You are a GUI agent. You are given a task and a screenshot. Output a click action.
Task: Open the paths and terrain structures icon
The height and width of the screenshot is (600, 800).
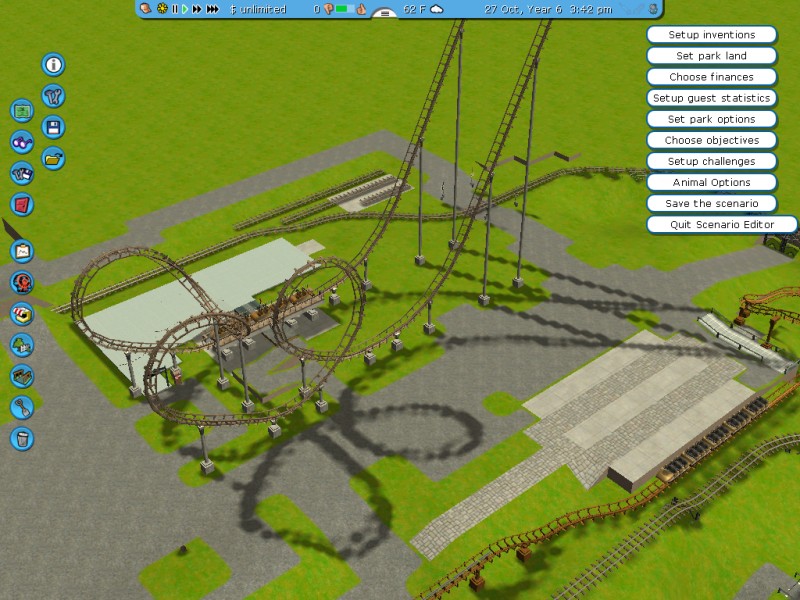(x=22, y=376)
